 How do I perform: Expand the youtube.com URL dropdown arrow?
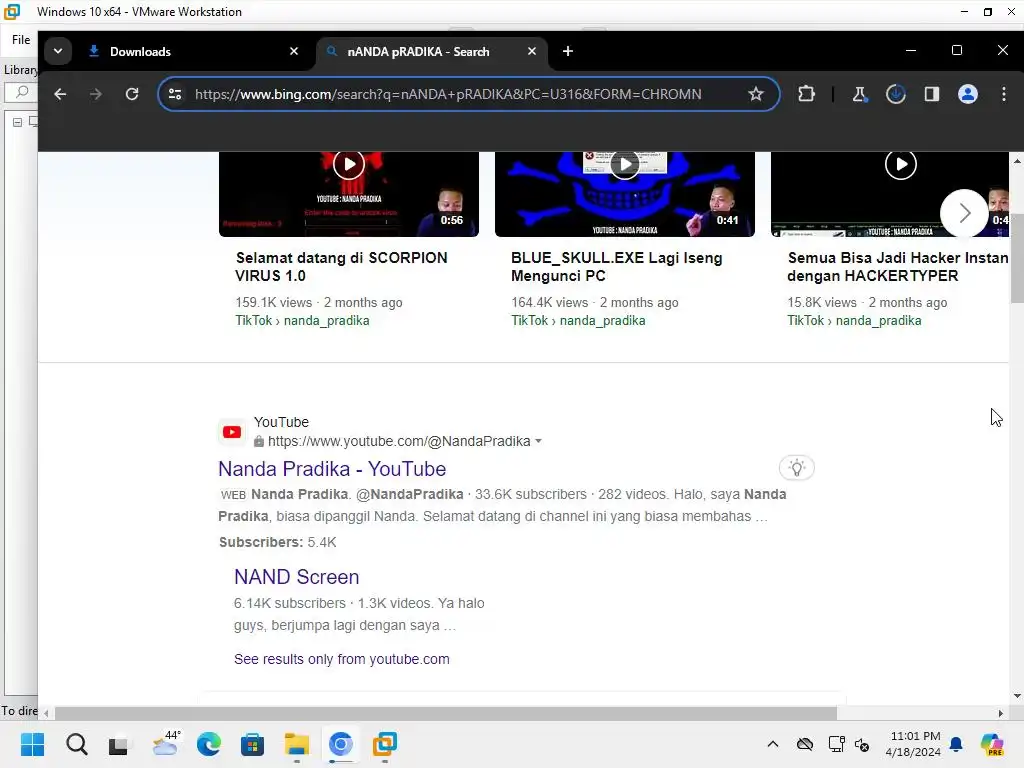(x=538, y=441)
